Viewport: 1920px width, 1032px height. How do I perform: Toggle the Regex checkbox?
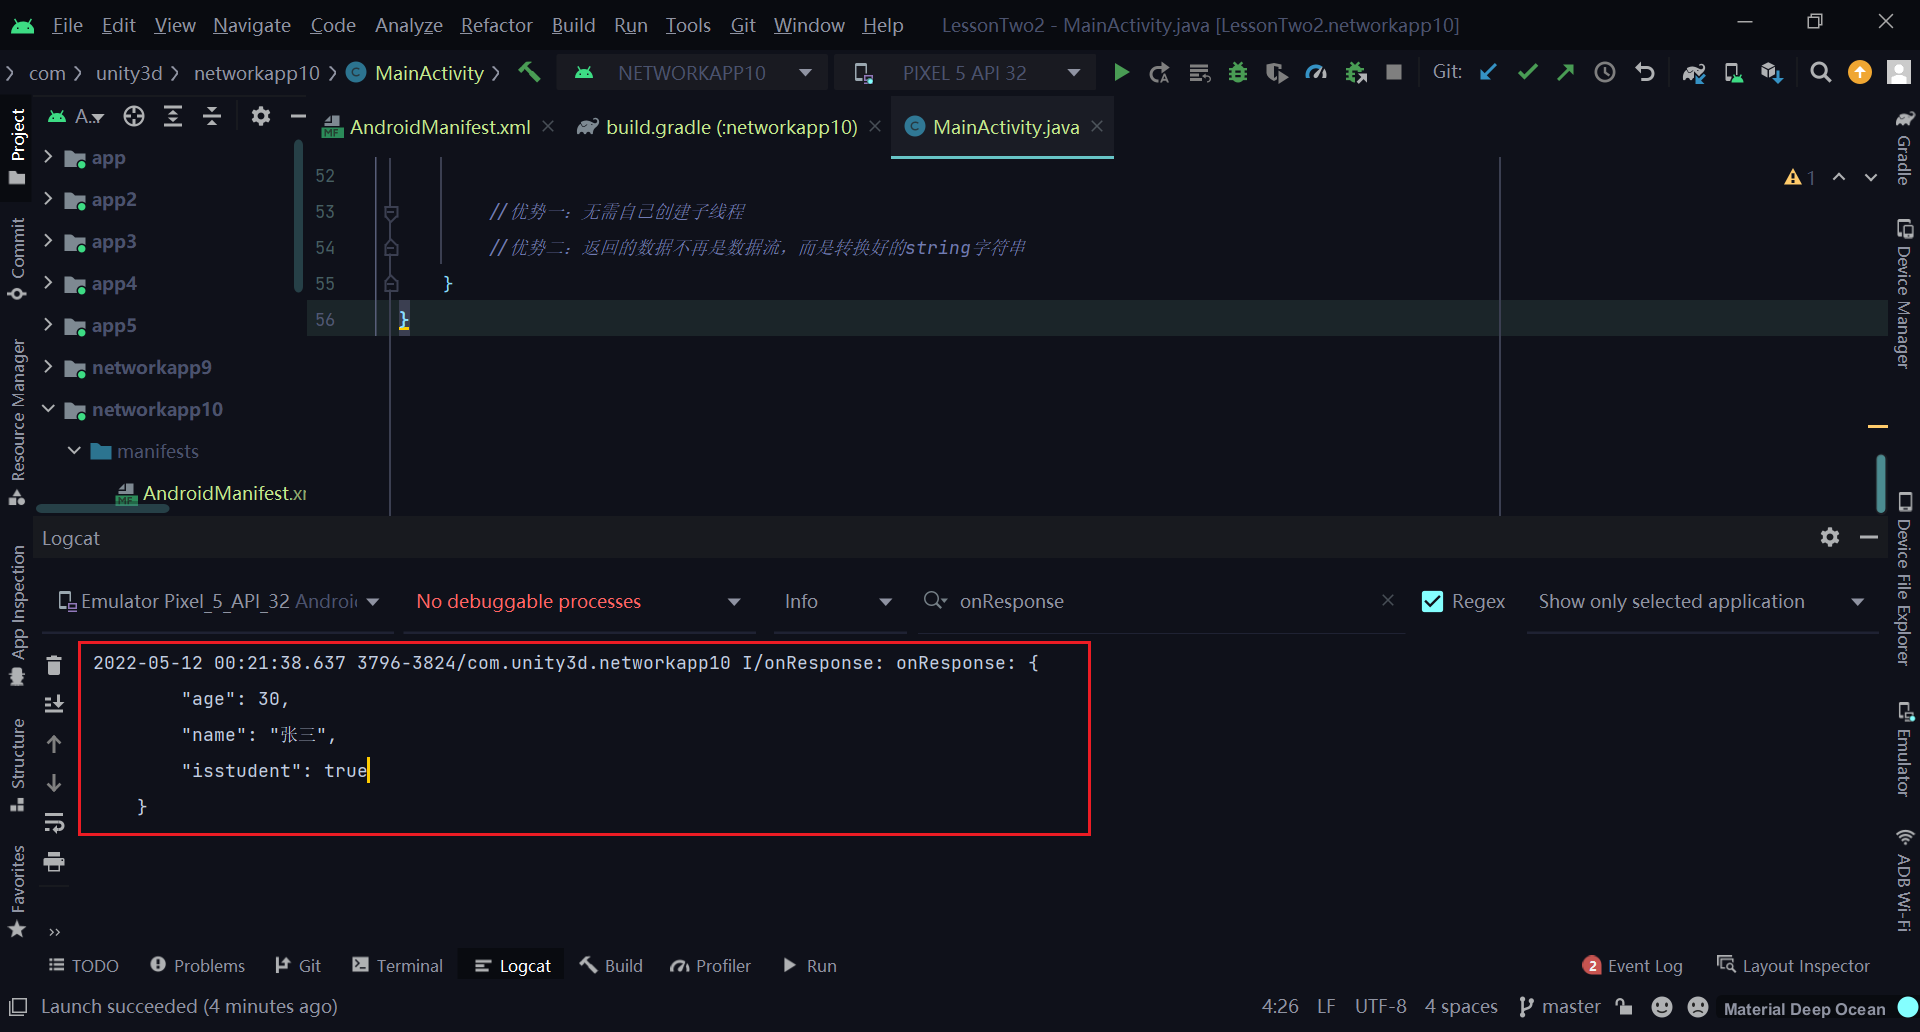pos(1432,601)
